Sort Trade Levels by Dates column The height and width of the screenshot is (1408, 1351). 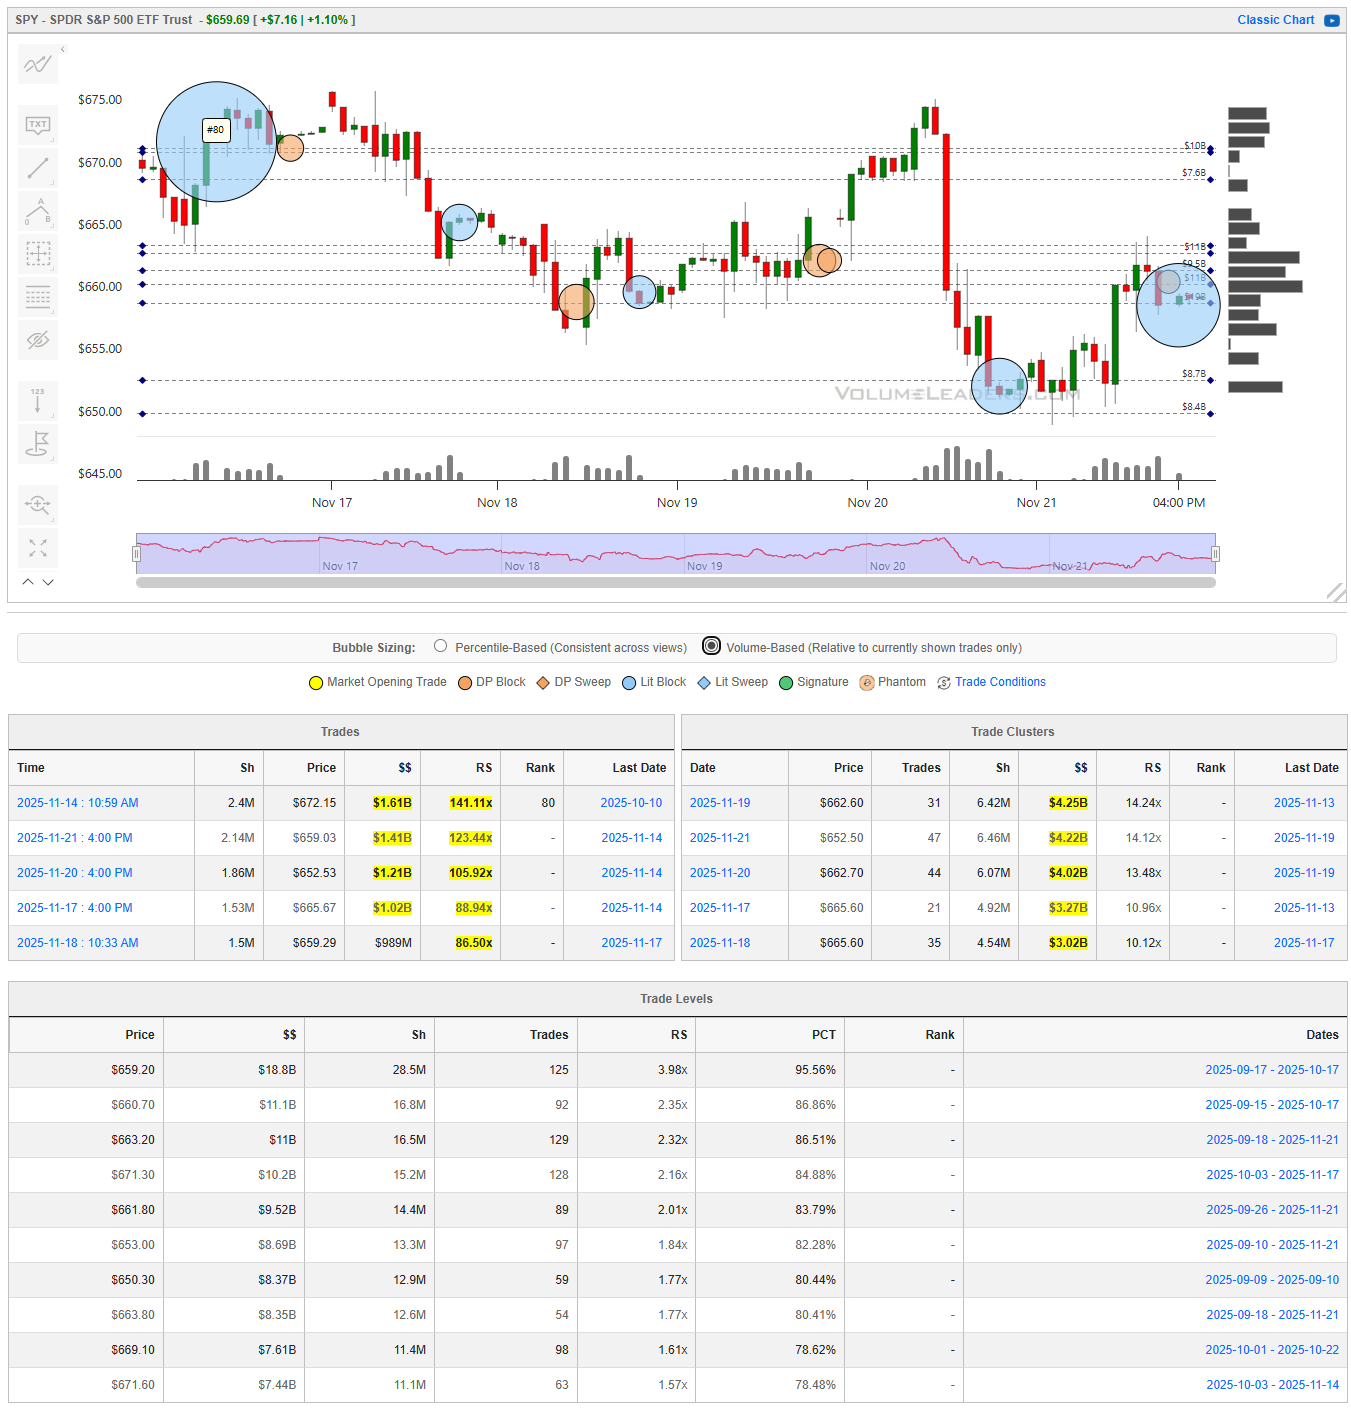coord(1155,1035)
